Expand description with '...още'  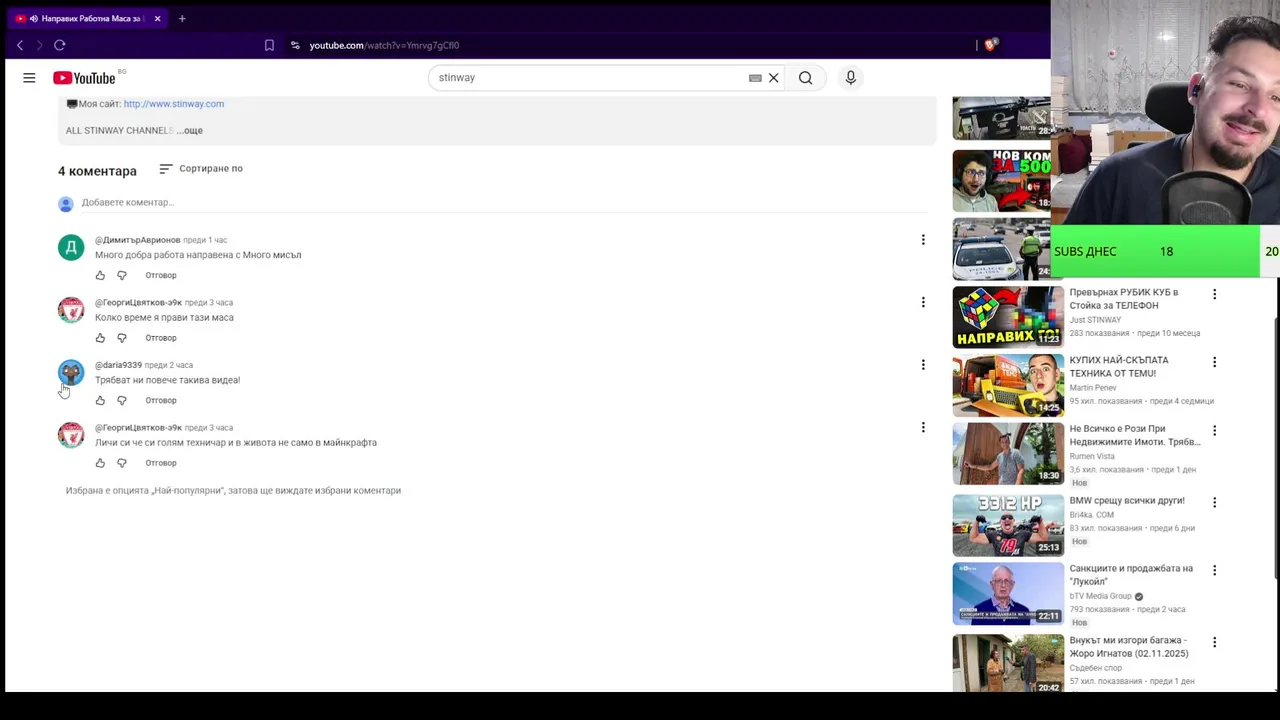[190, 130]
